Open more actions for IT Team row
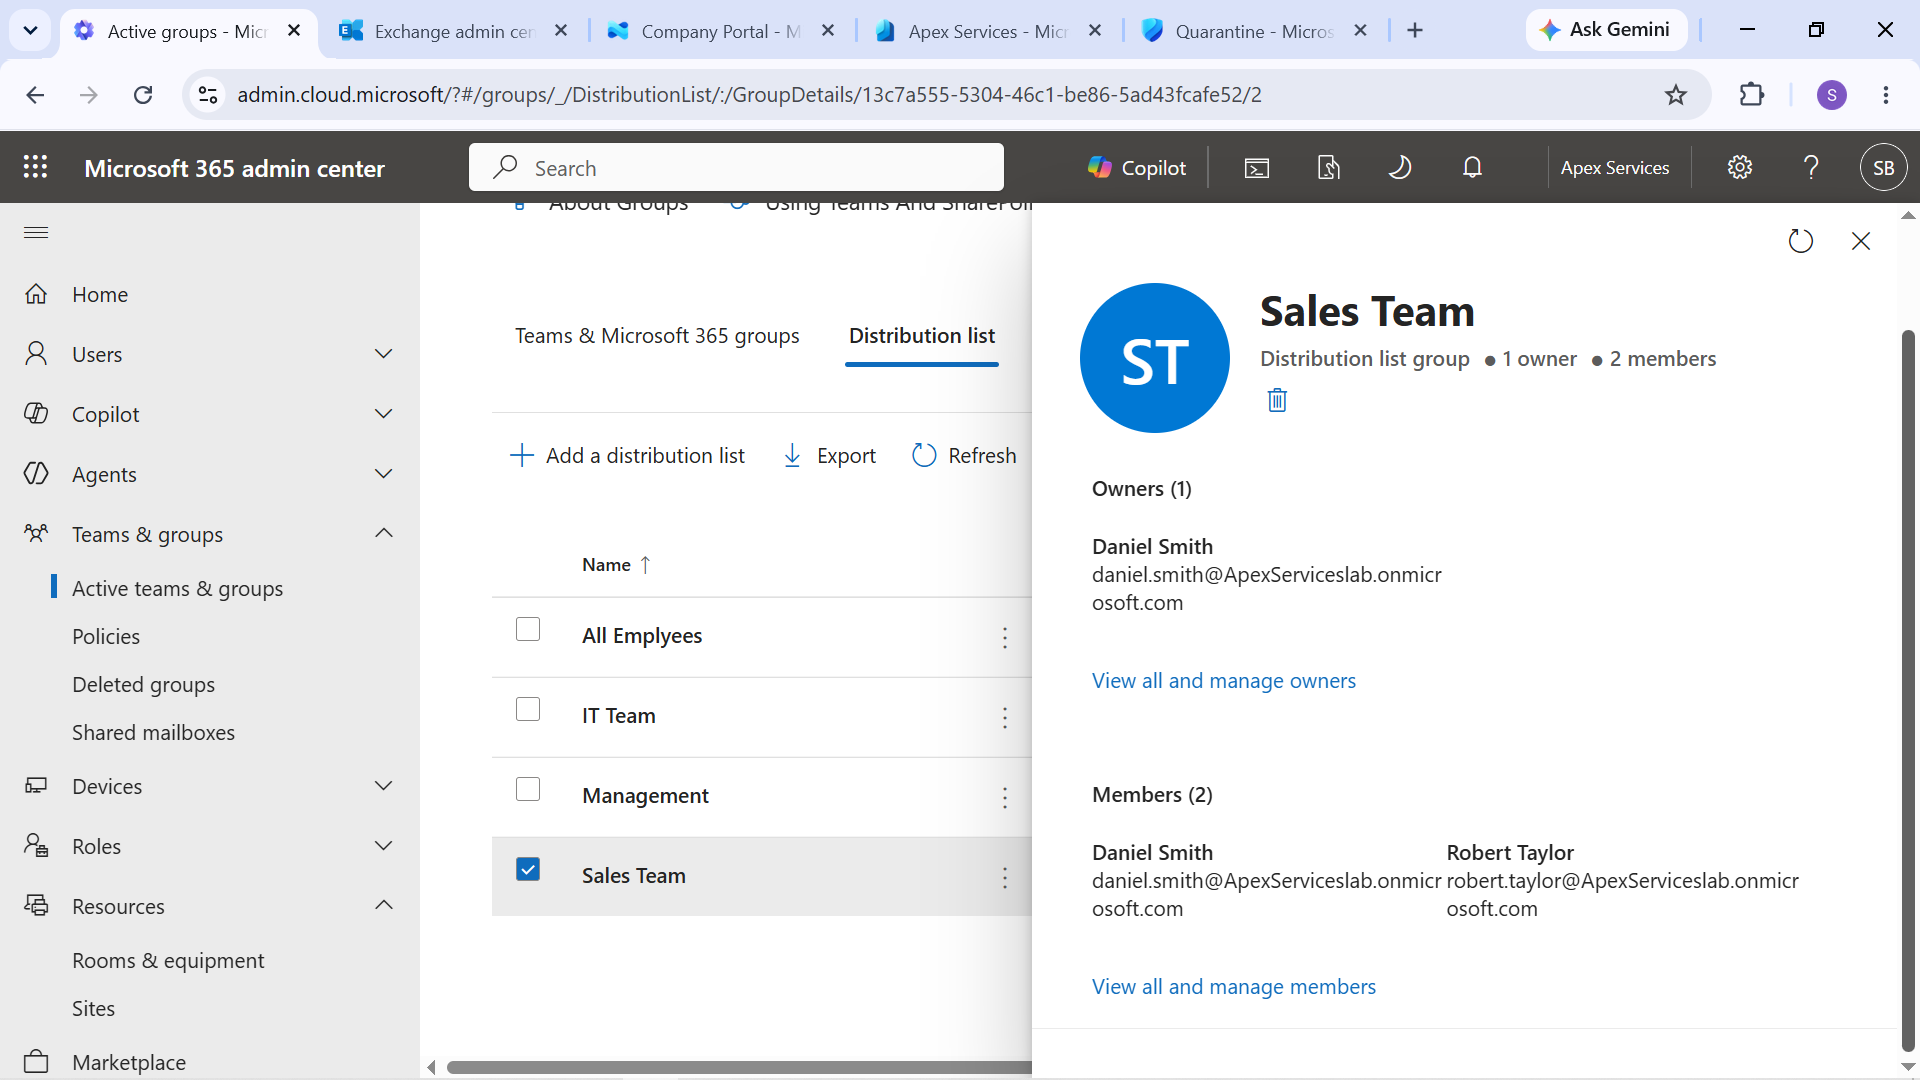The width and height of the screenshot is (1920, 1080). pyautogui.click(x=1005, y=717)
